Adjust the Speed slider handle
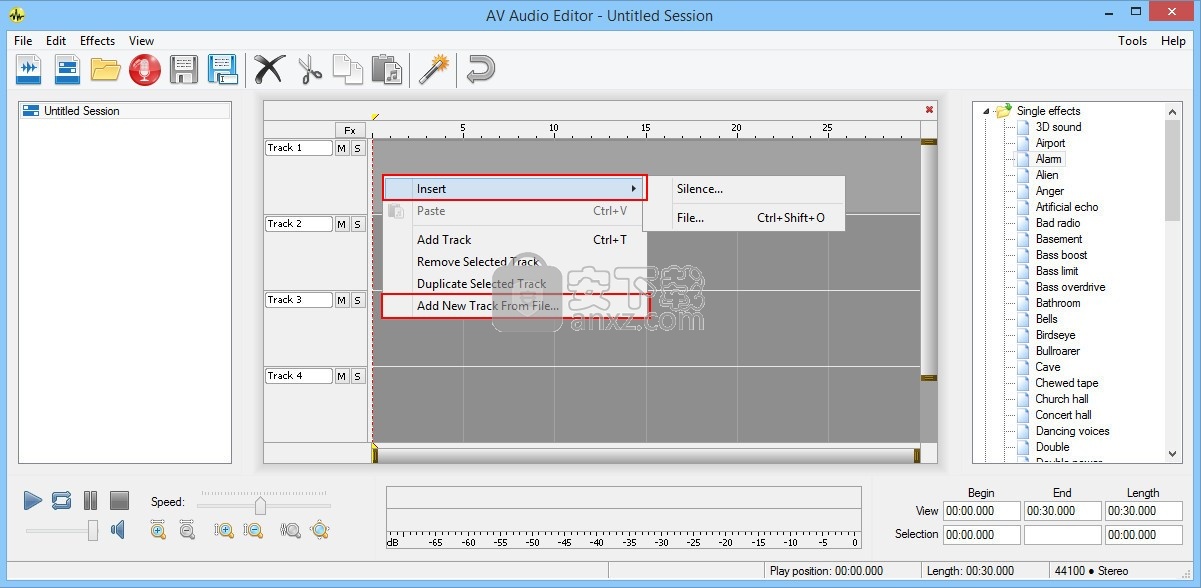The width and height of the screenshot is (1201, 588). click(x=261, y=505)
